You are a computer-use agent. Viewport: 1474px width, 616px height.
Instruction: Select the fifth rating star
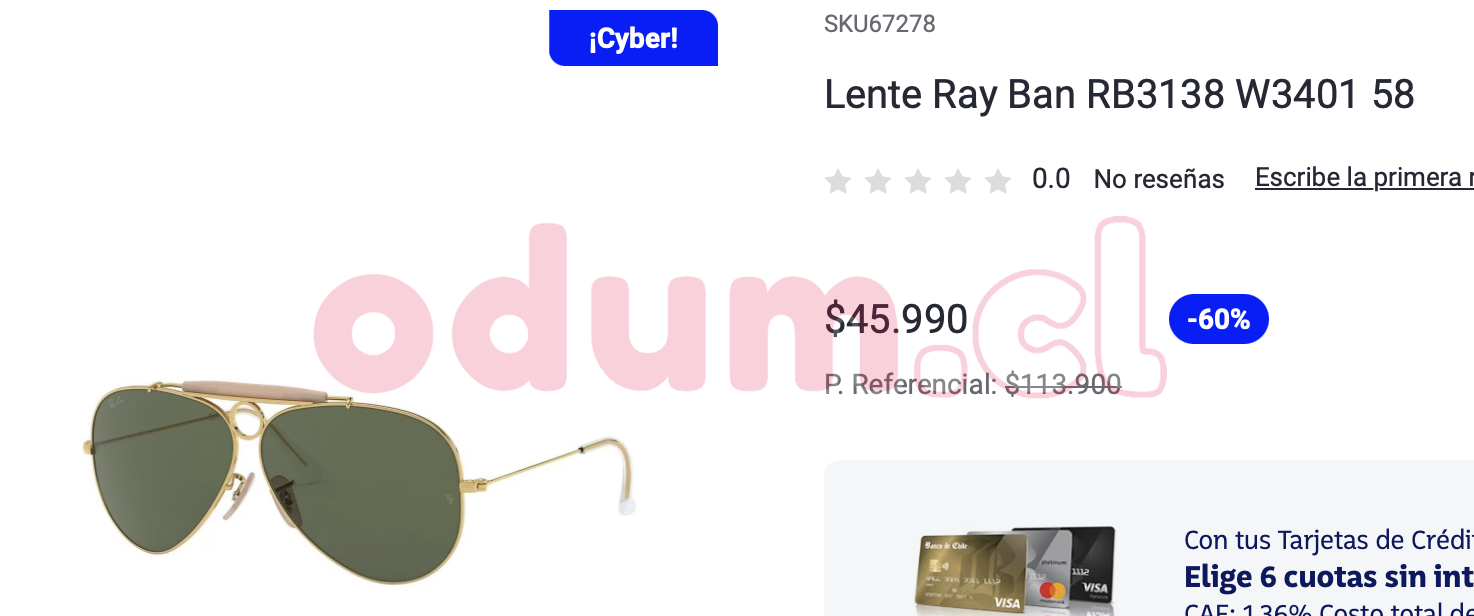[x=998, y=181]
